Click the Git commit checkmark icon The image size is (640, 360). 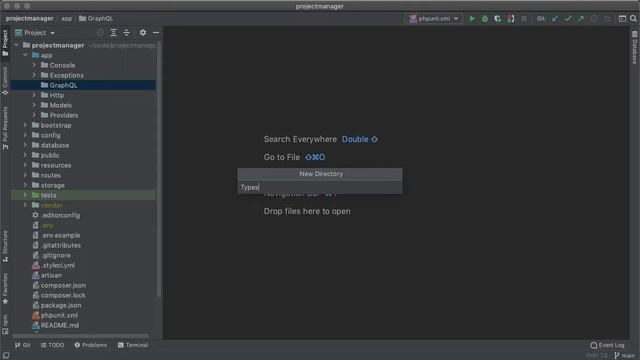point(568,19)
